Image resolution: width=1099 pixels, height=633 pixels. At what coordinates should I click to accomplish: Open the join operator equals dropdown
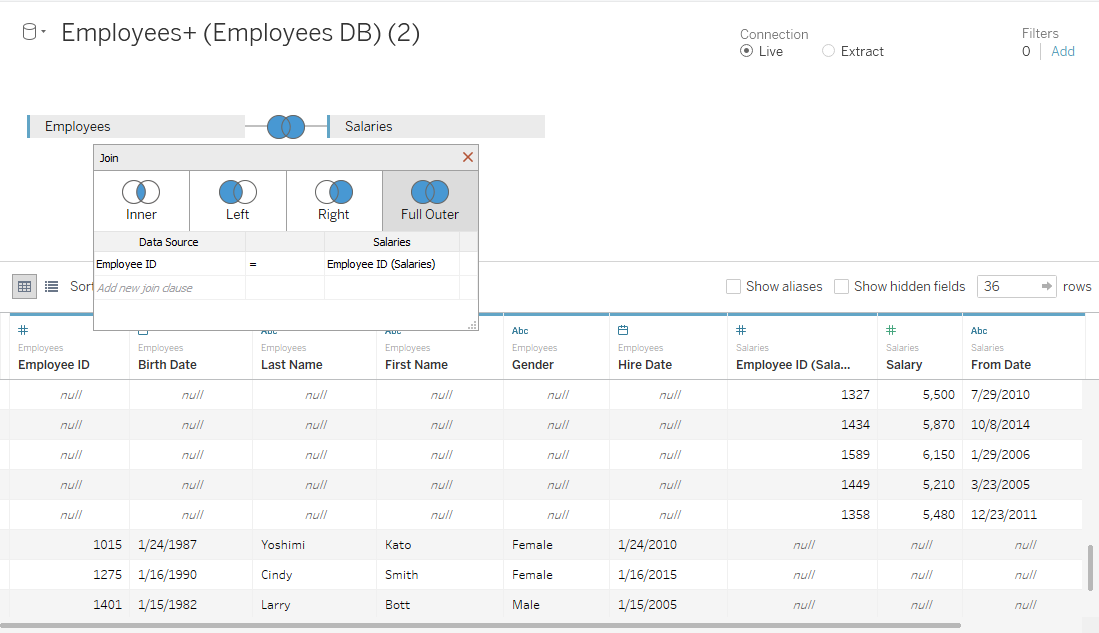point(283,264)
